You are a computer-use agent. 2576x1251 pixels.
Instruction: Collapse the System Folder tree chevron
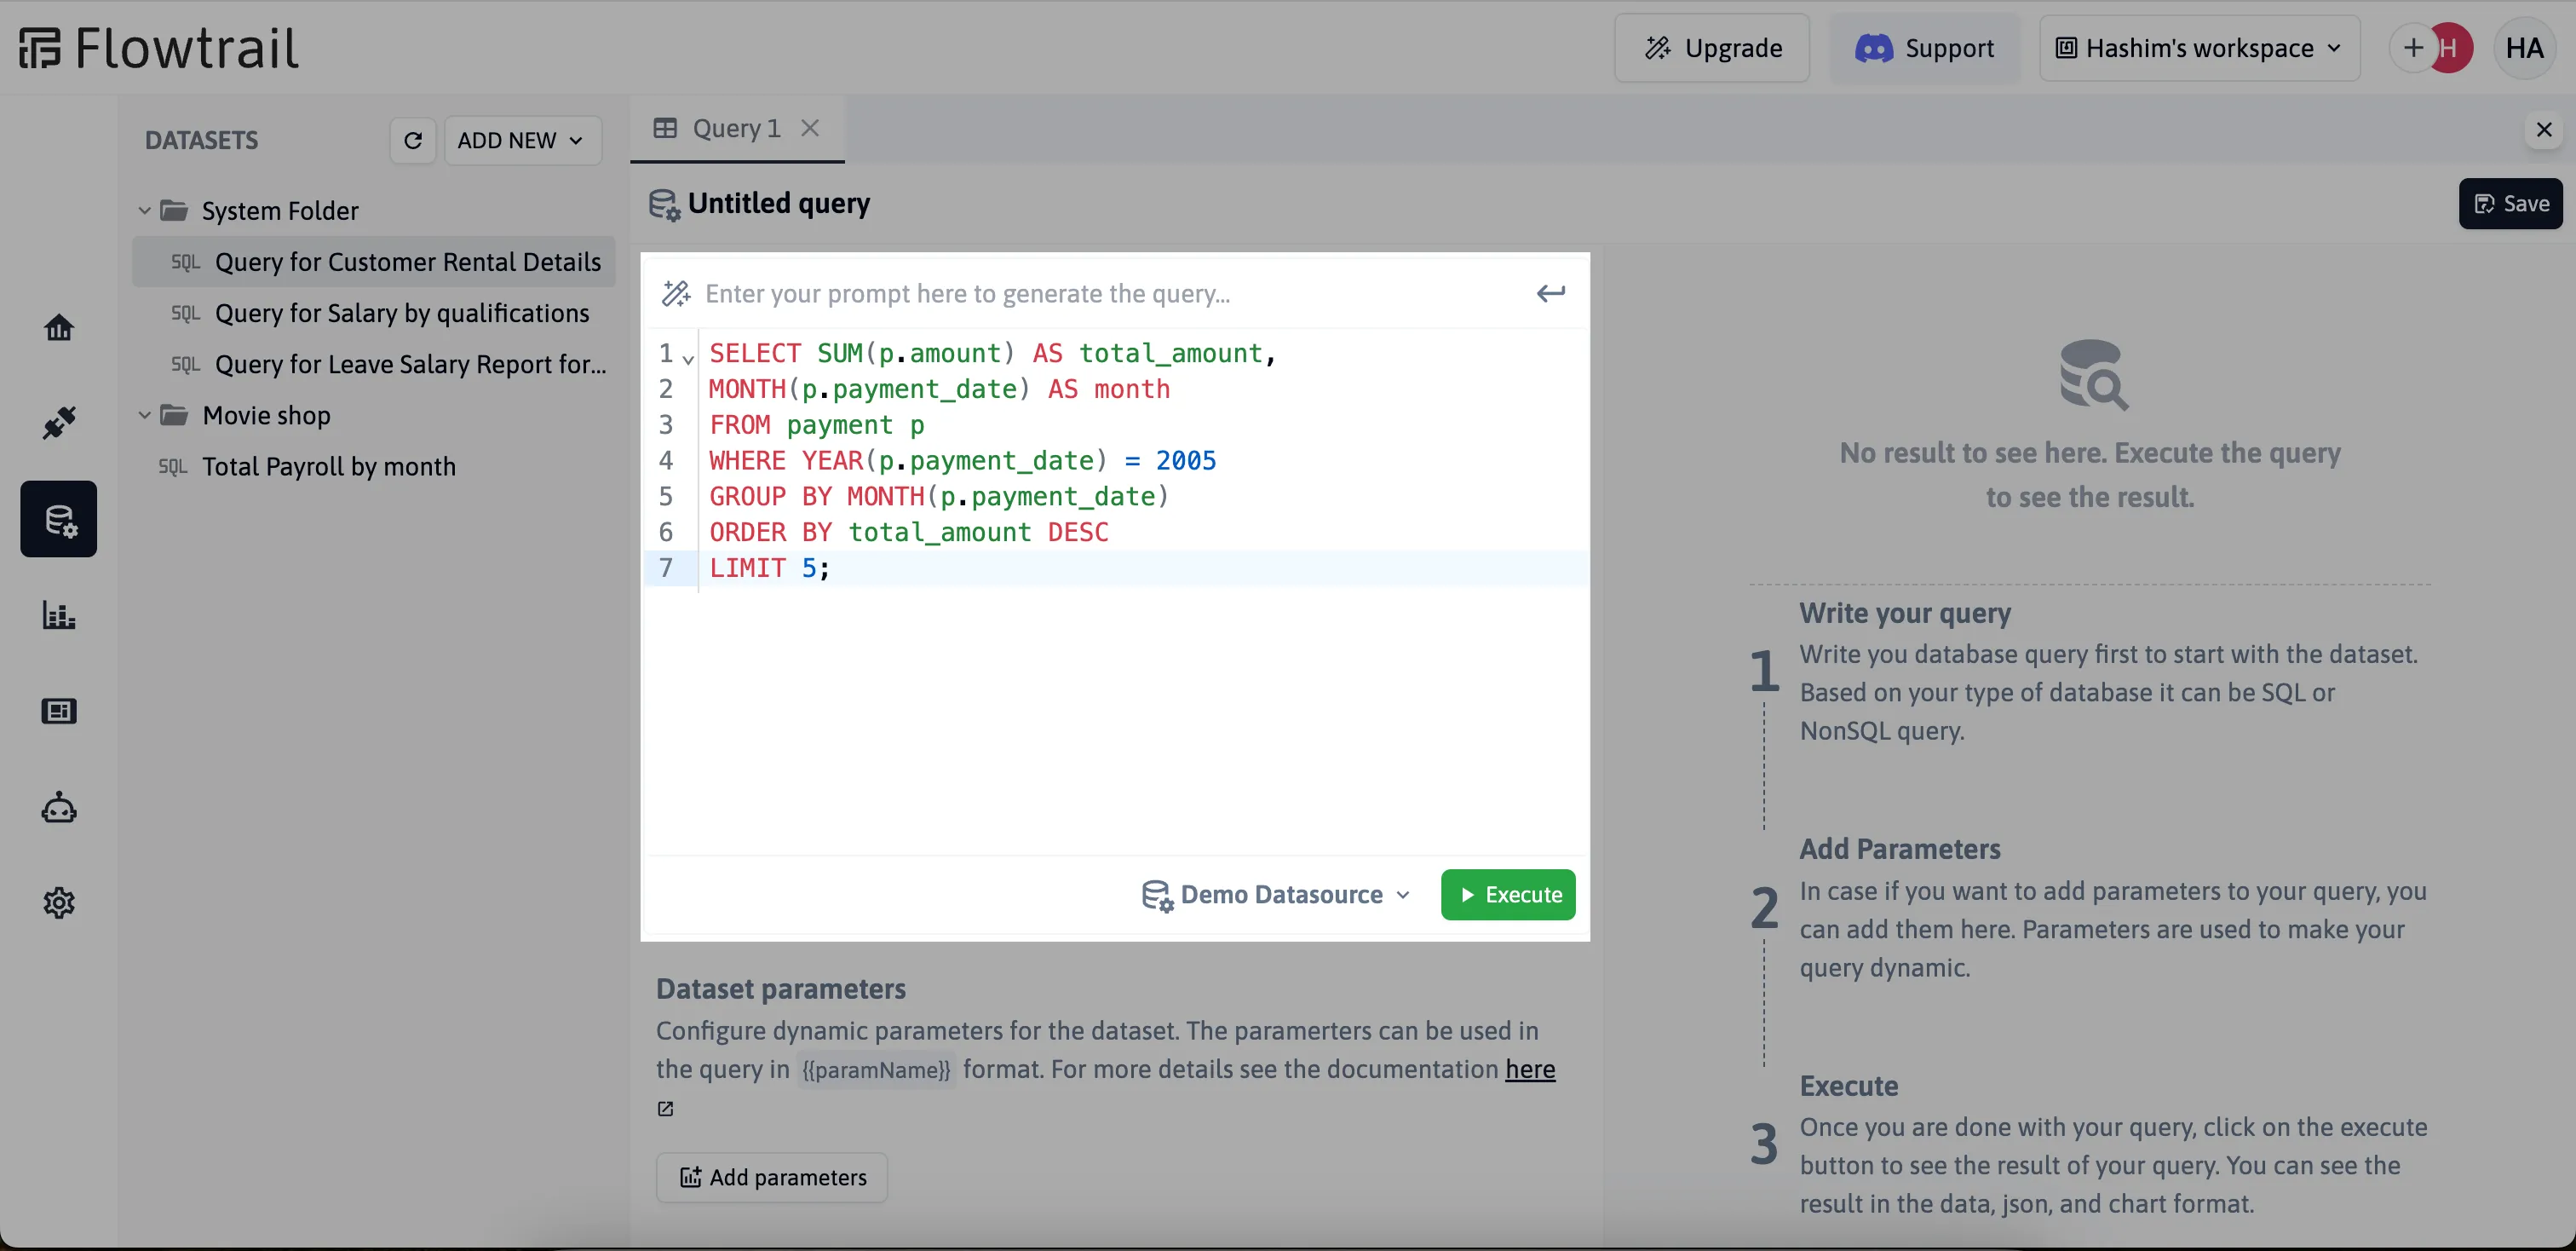coord(144,210)
